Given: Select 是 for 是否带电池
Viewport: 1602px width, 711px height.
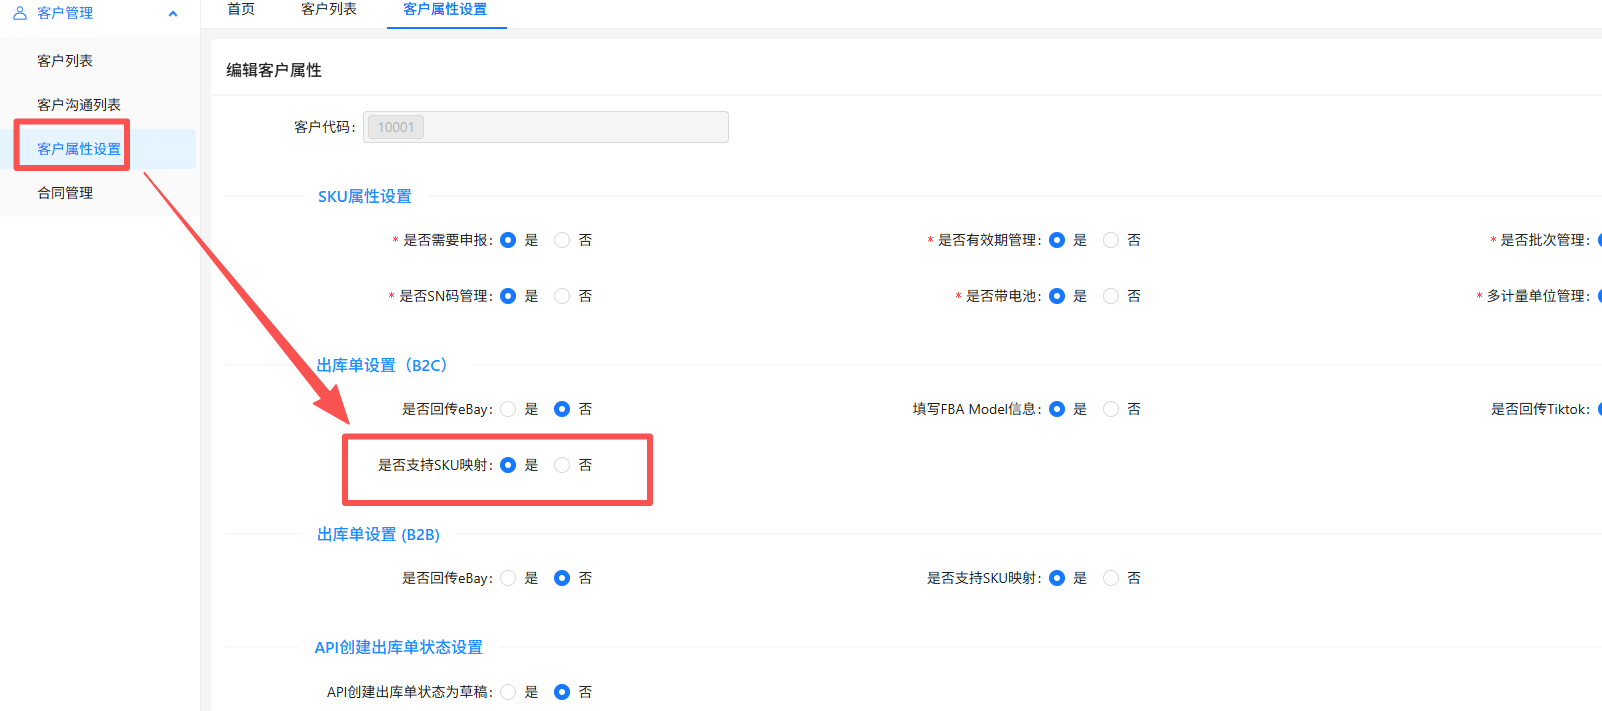Looking at the screenshot, I should coord(1057,296).
